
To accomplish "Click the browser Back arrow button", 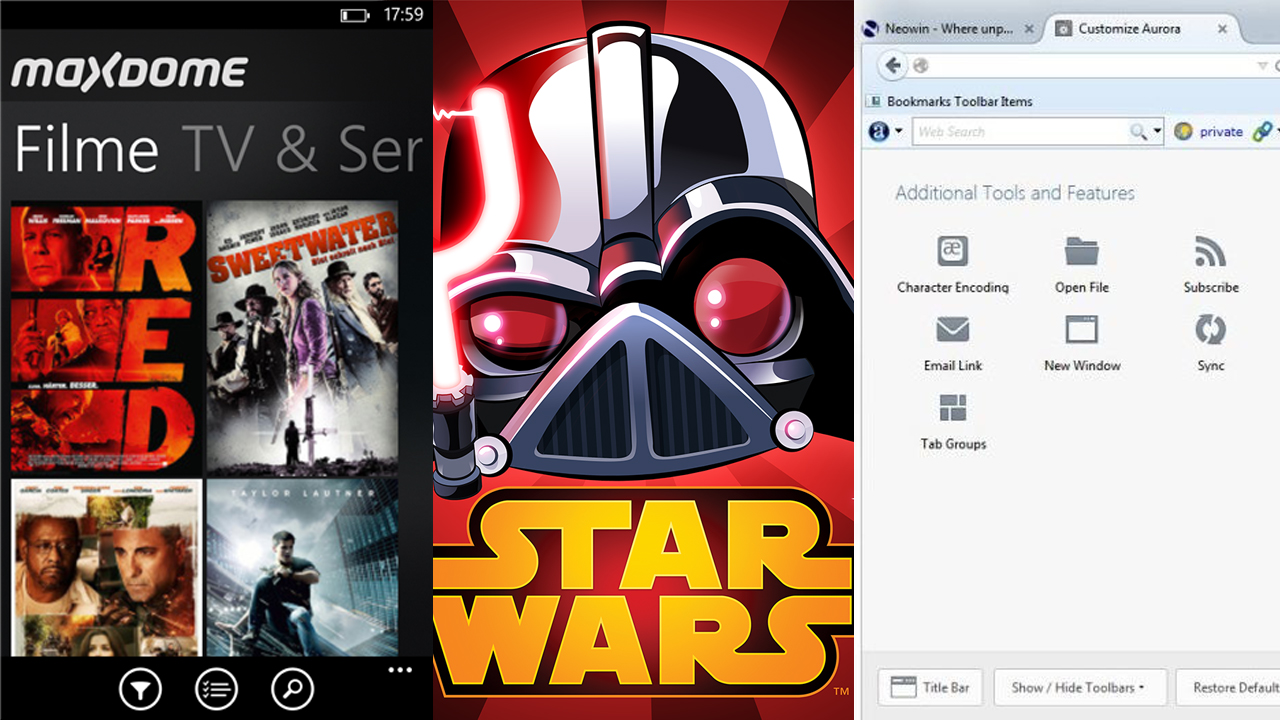I will coord(892,65).
